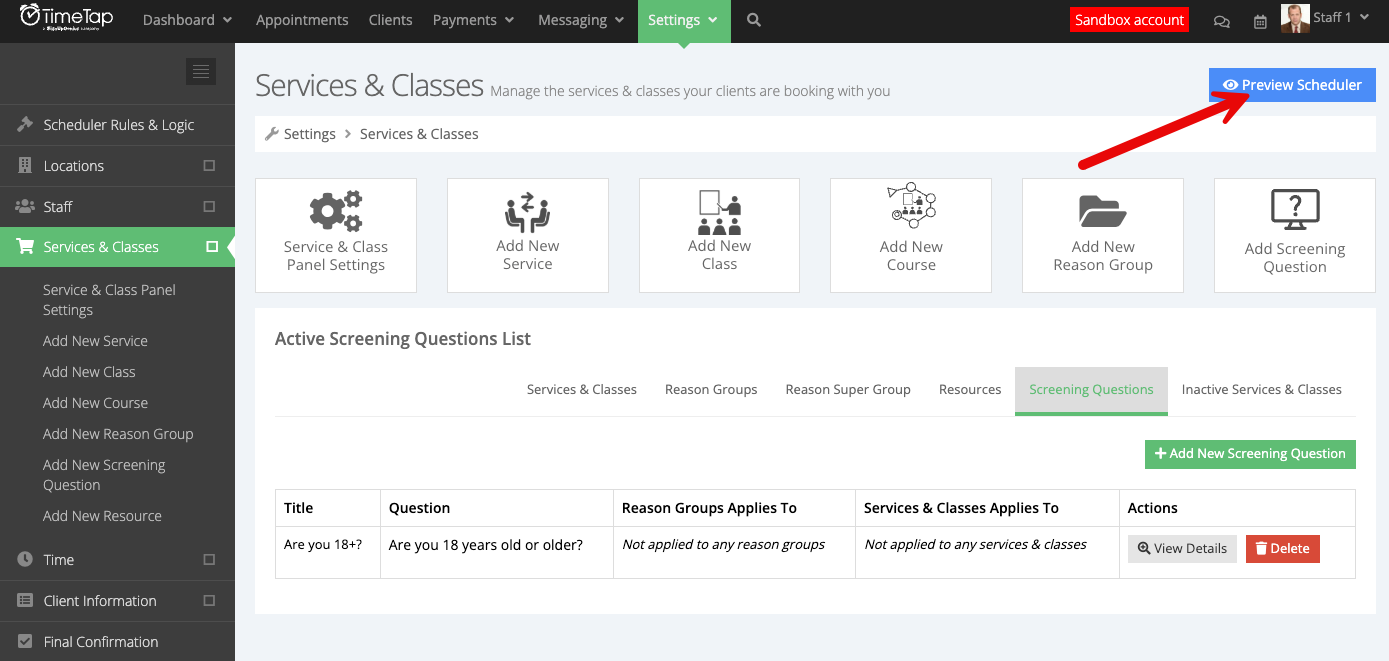Screen dimensions: 1389x661
Task: Click the Staff 1 profile photo
Action: pyautogui.click(x=1295, y=19)
